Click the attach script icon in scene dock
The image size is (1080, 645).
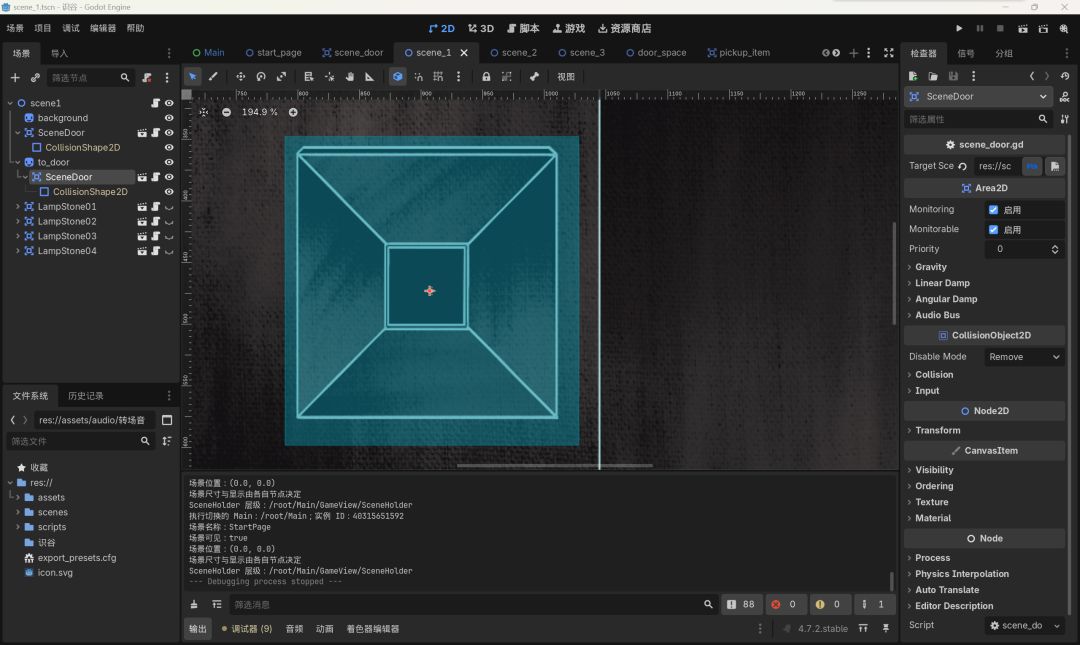147,78
